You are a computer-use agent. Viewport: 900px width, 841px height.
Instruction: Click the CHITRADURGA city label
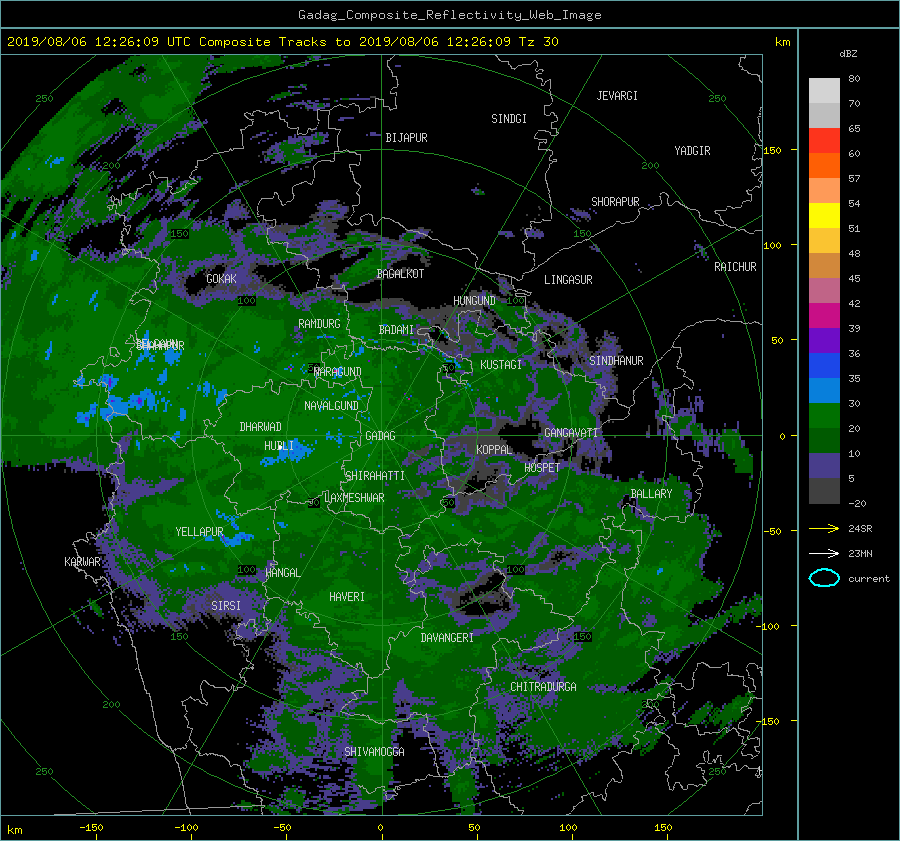pyautogui.click(x=543, y=687)
